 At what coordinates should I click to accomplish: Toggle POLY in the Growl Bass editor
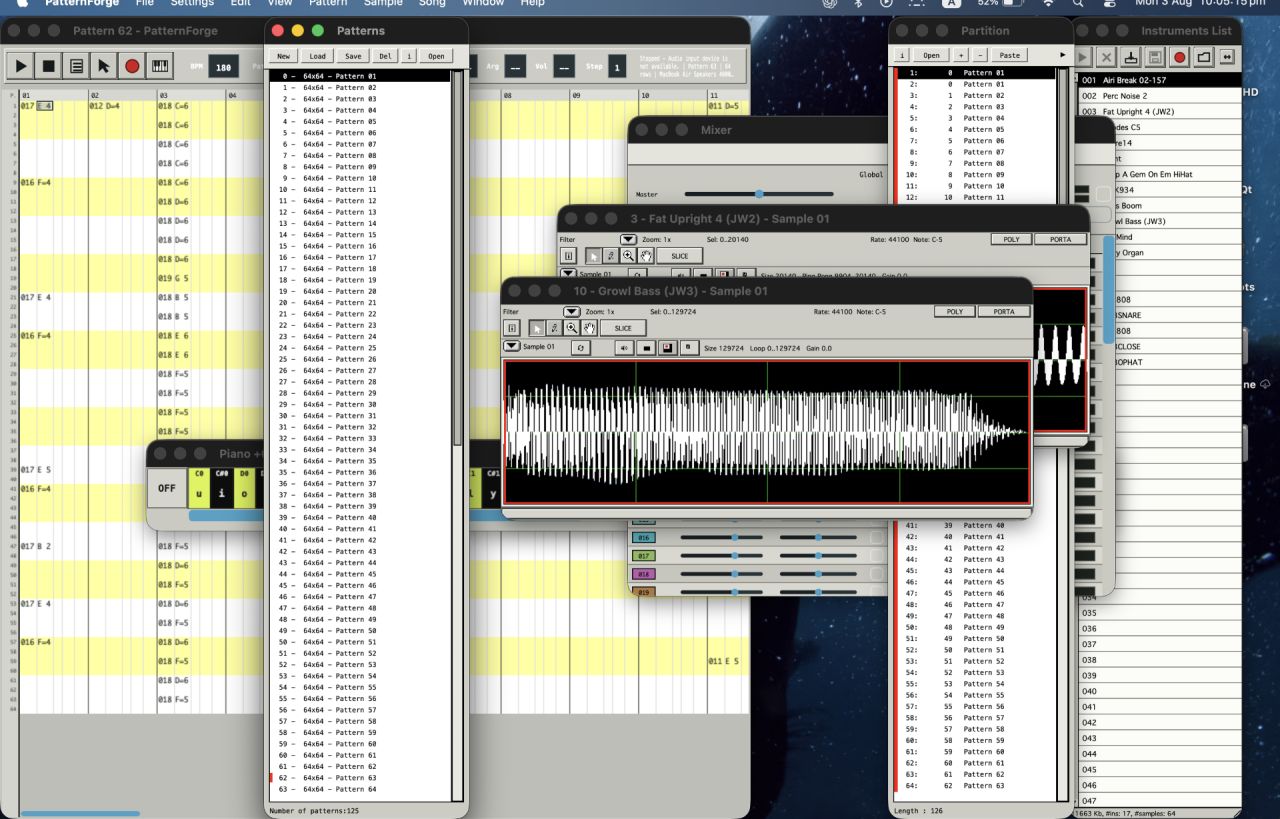pos(954,312)
